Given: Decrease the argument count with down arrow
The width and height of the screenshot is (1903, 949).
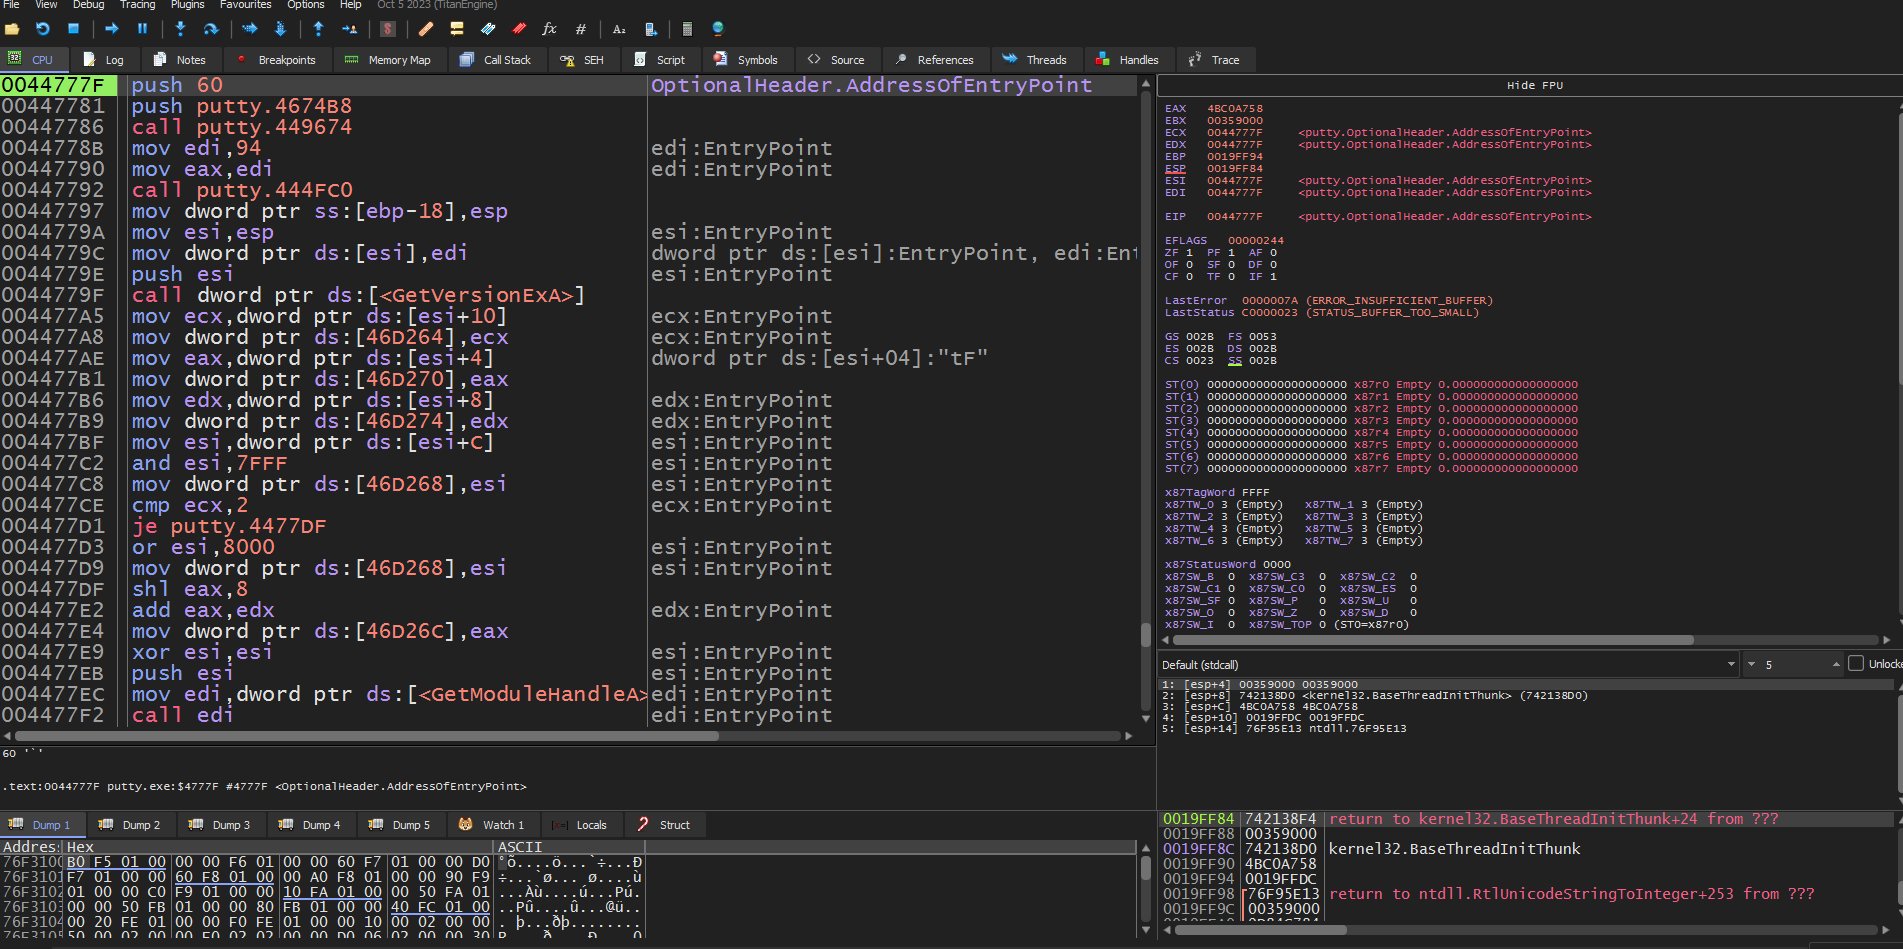Looking at the screenshot, I should [1751, 665].
